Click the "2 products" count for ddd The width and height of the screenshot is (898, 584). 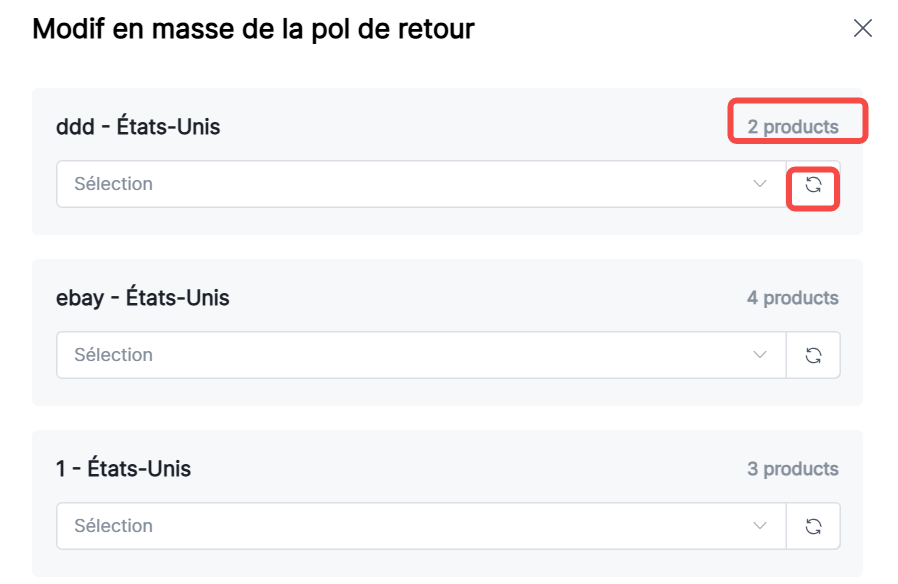tap(793, 127)
